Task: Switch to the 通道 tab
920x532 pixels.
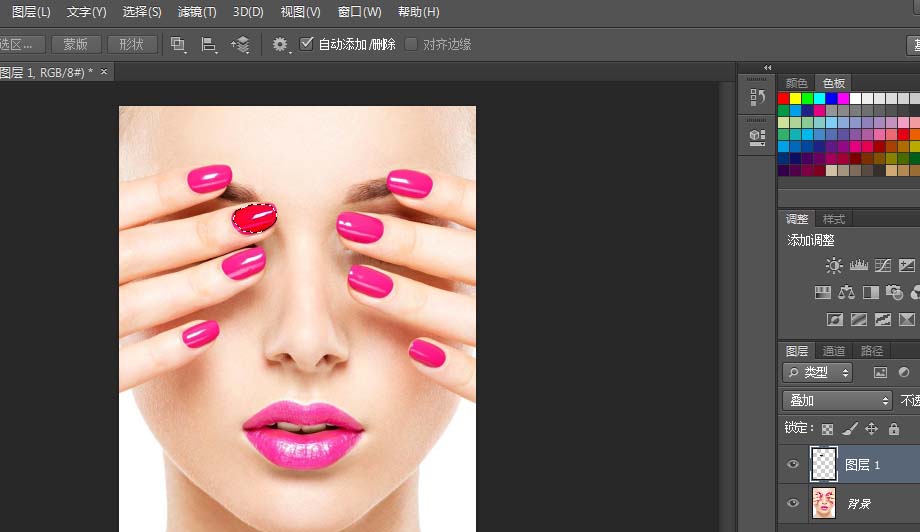Action: (x=833, y=351)
